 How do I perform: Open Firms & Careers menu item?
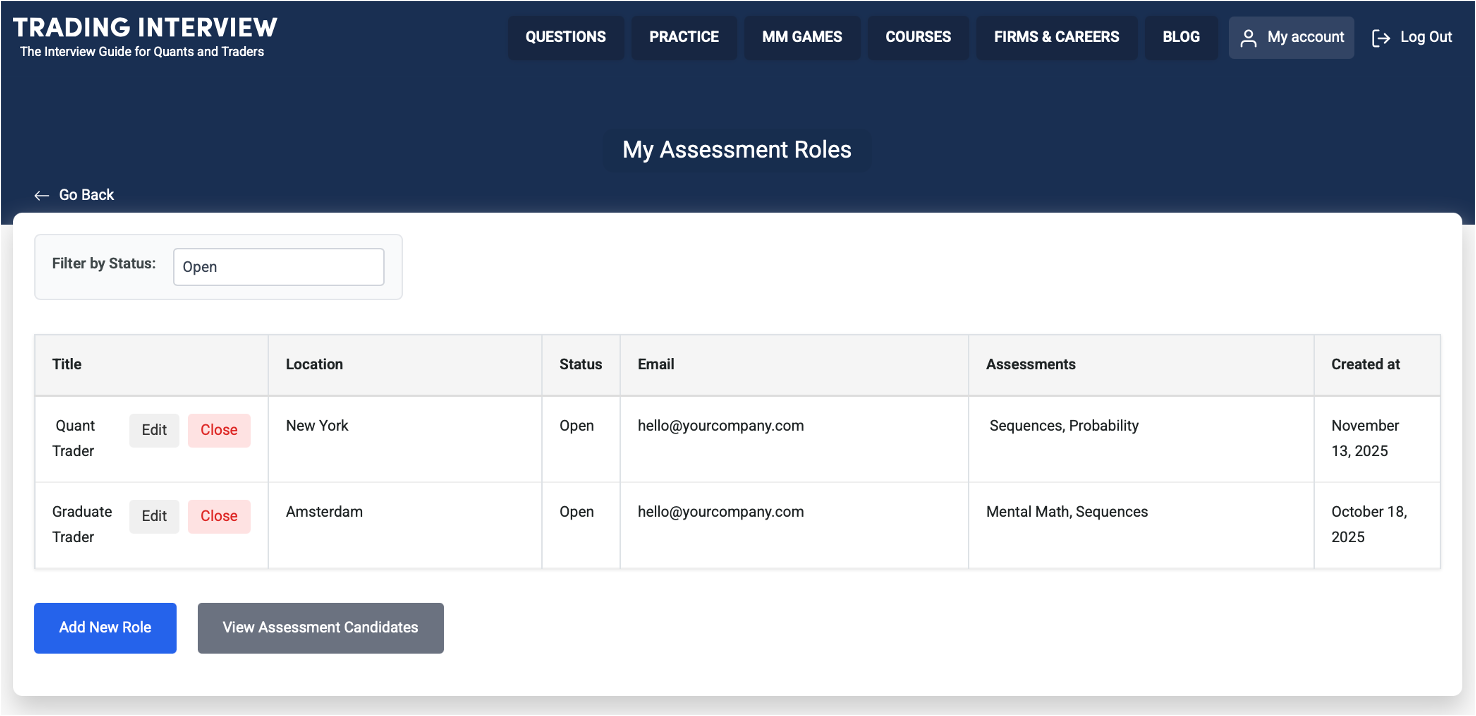click(x=1056, y=37)
